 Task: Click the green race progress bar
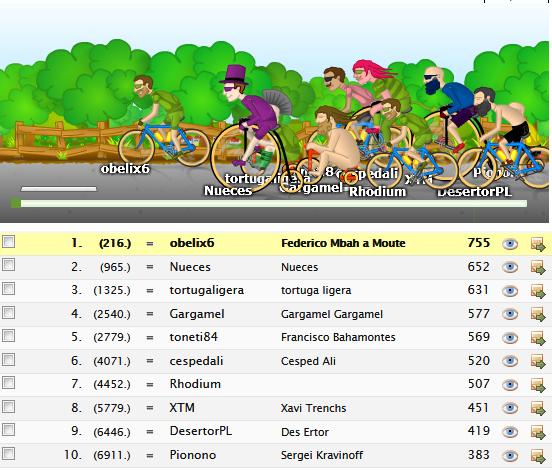pyautogui.click(x=269, y=203)
